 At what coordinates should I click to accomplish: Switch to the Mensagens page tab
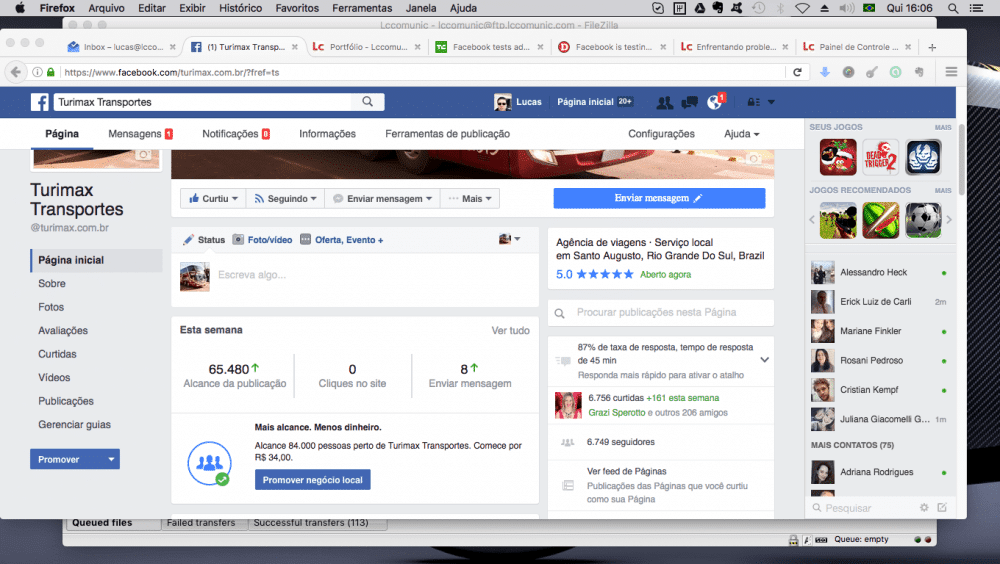[x=140, y=134]
